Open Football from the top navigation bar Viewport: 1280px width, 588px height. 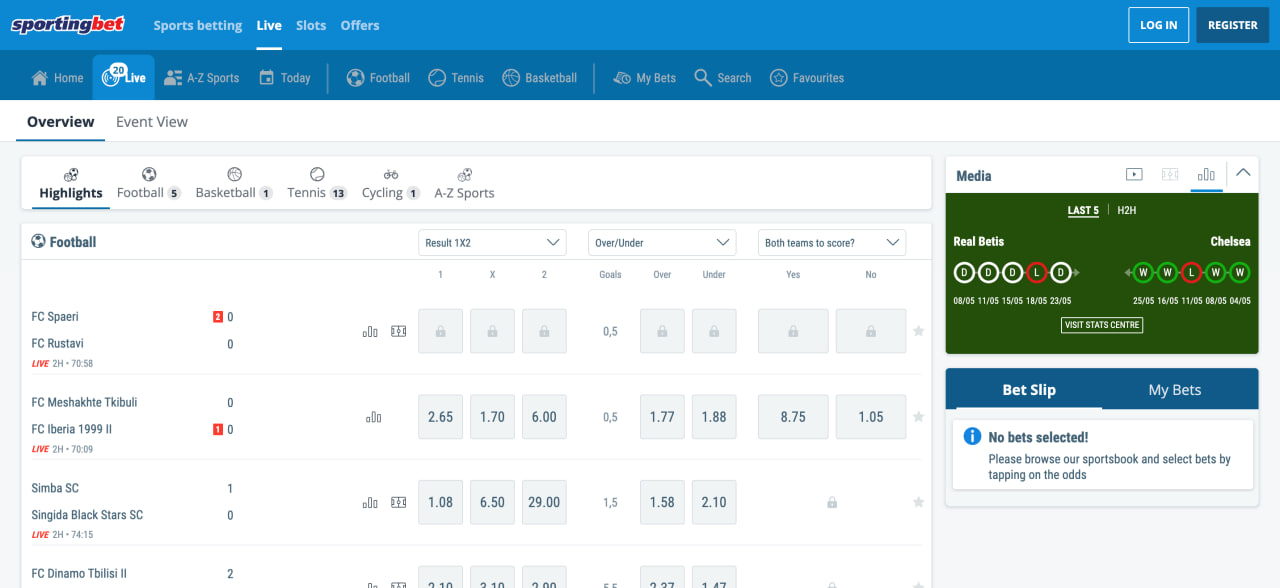[378, 78]
